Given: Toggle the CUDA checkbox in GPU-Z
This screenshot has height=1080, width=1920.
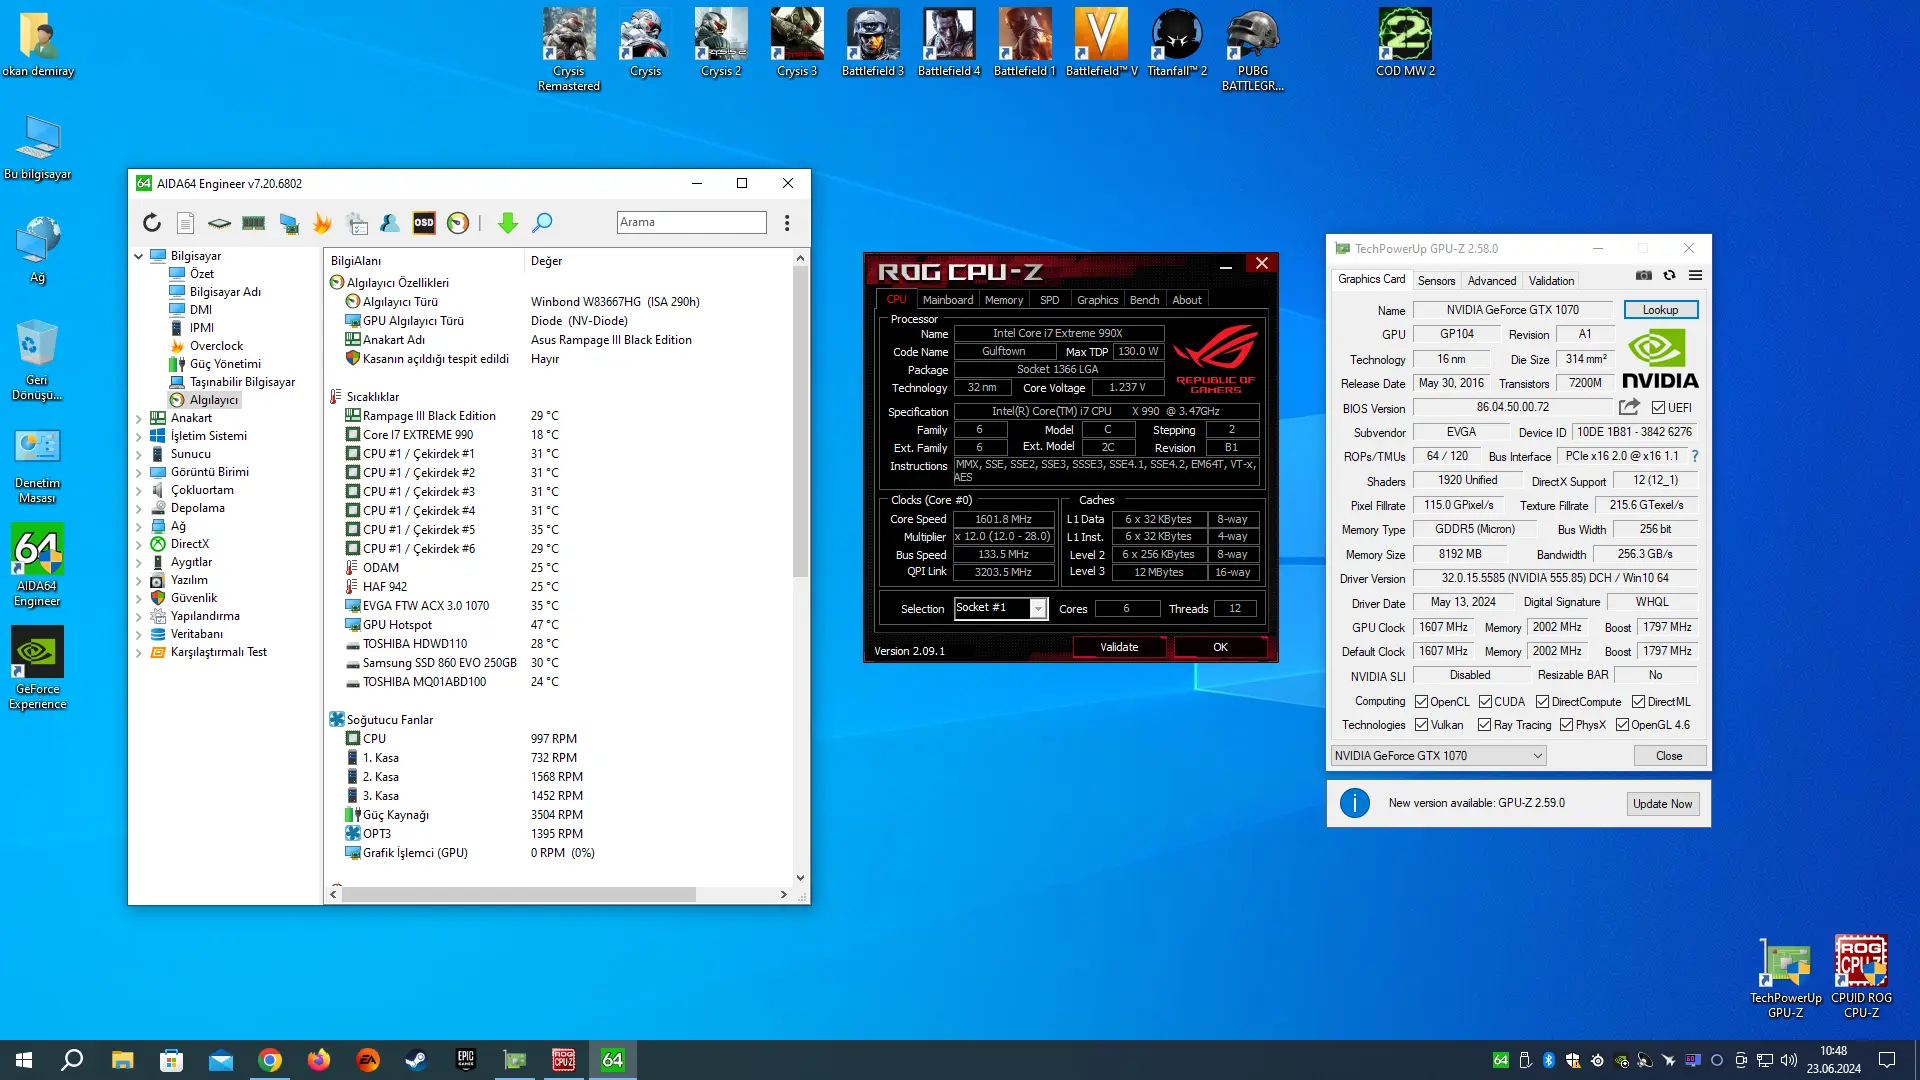Looking at the screenshot, I should (1485, 702).
